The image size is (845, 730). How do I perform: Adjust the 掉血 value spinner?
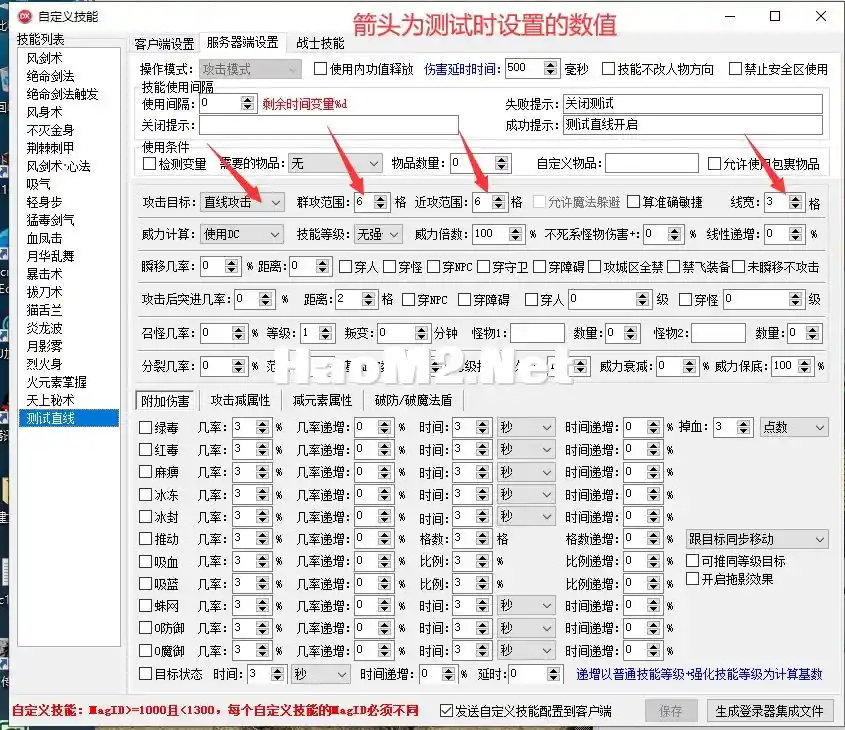[x=744, y=427]
